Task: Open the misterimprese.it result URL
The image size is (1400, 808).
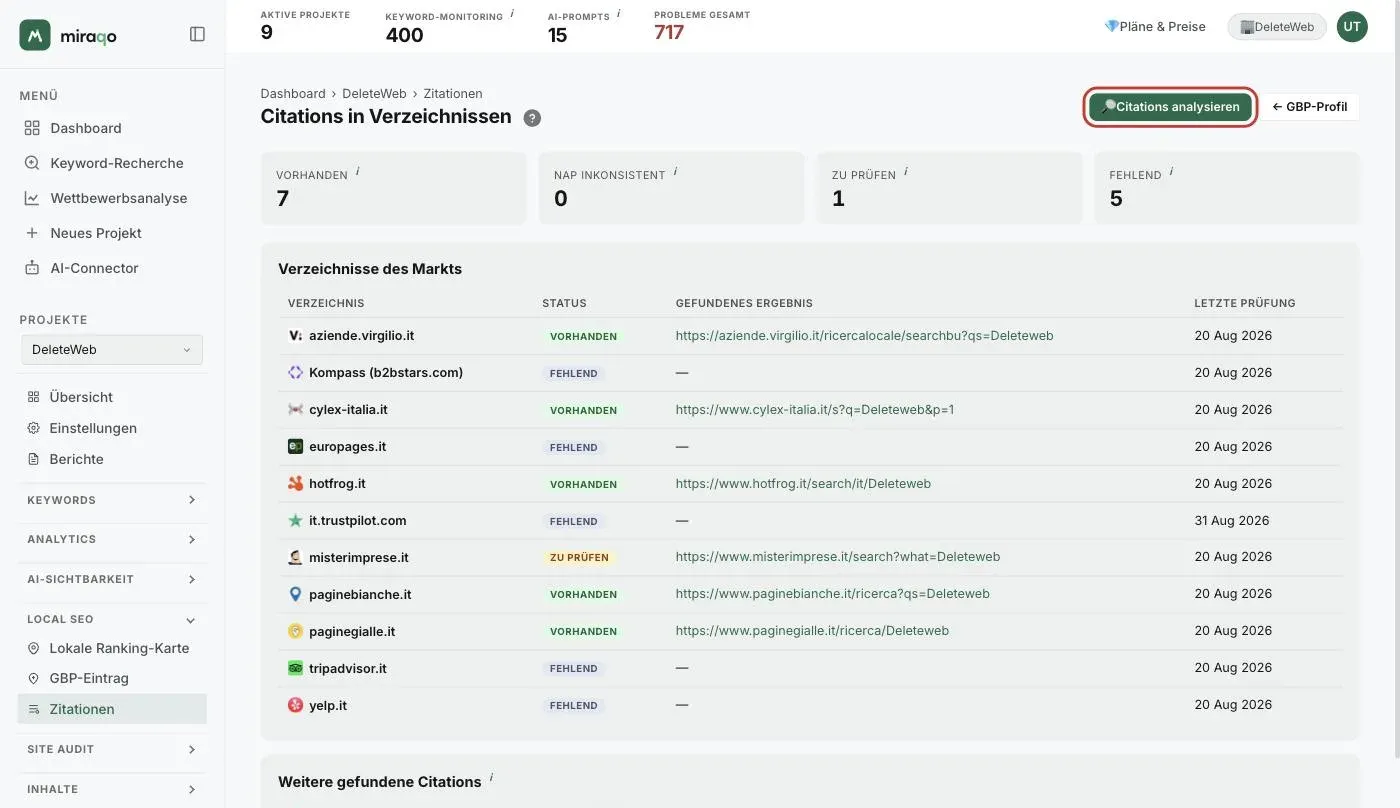Action: point(838,557)
